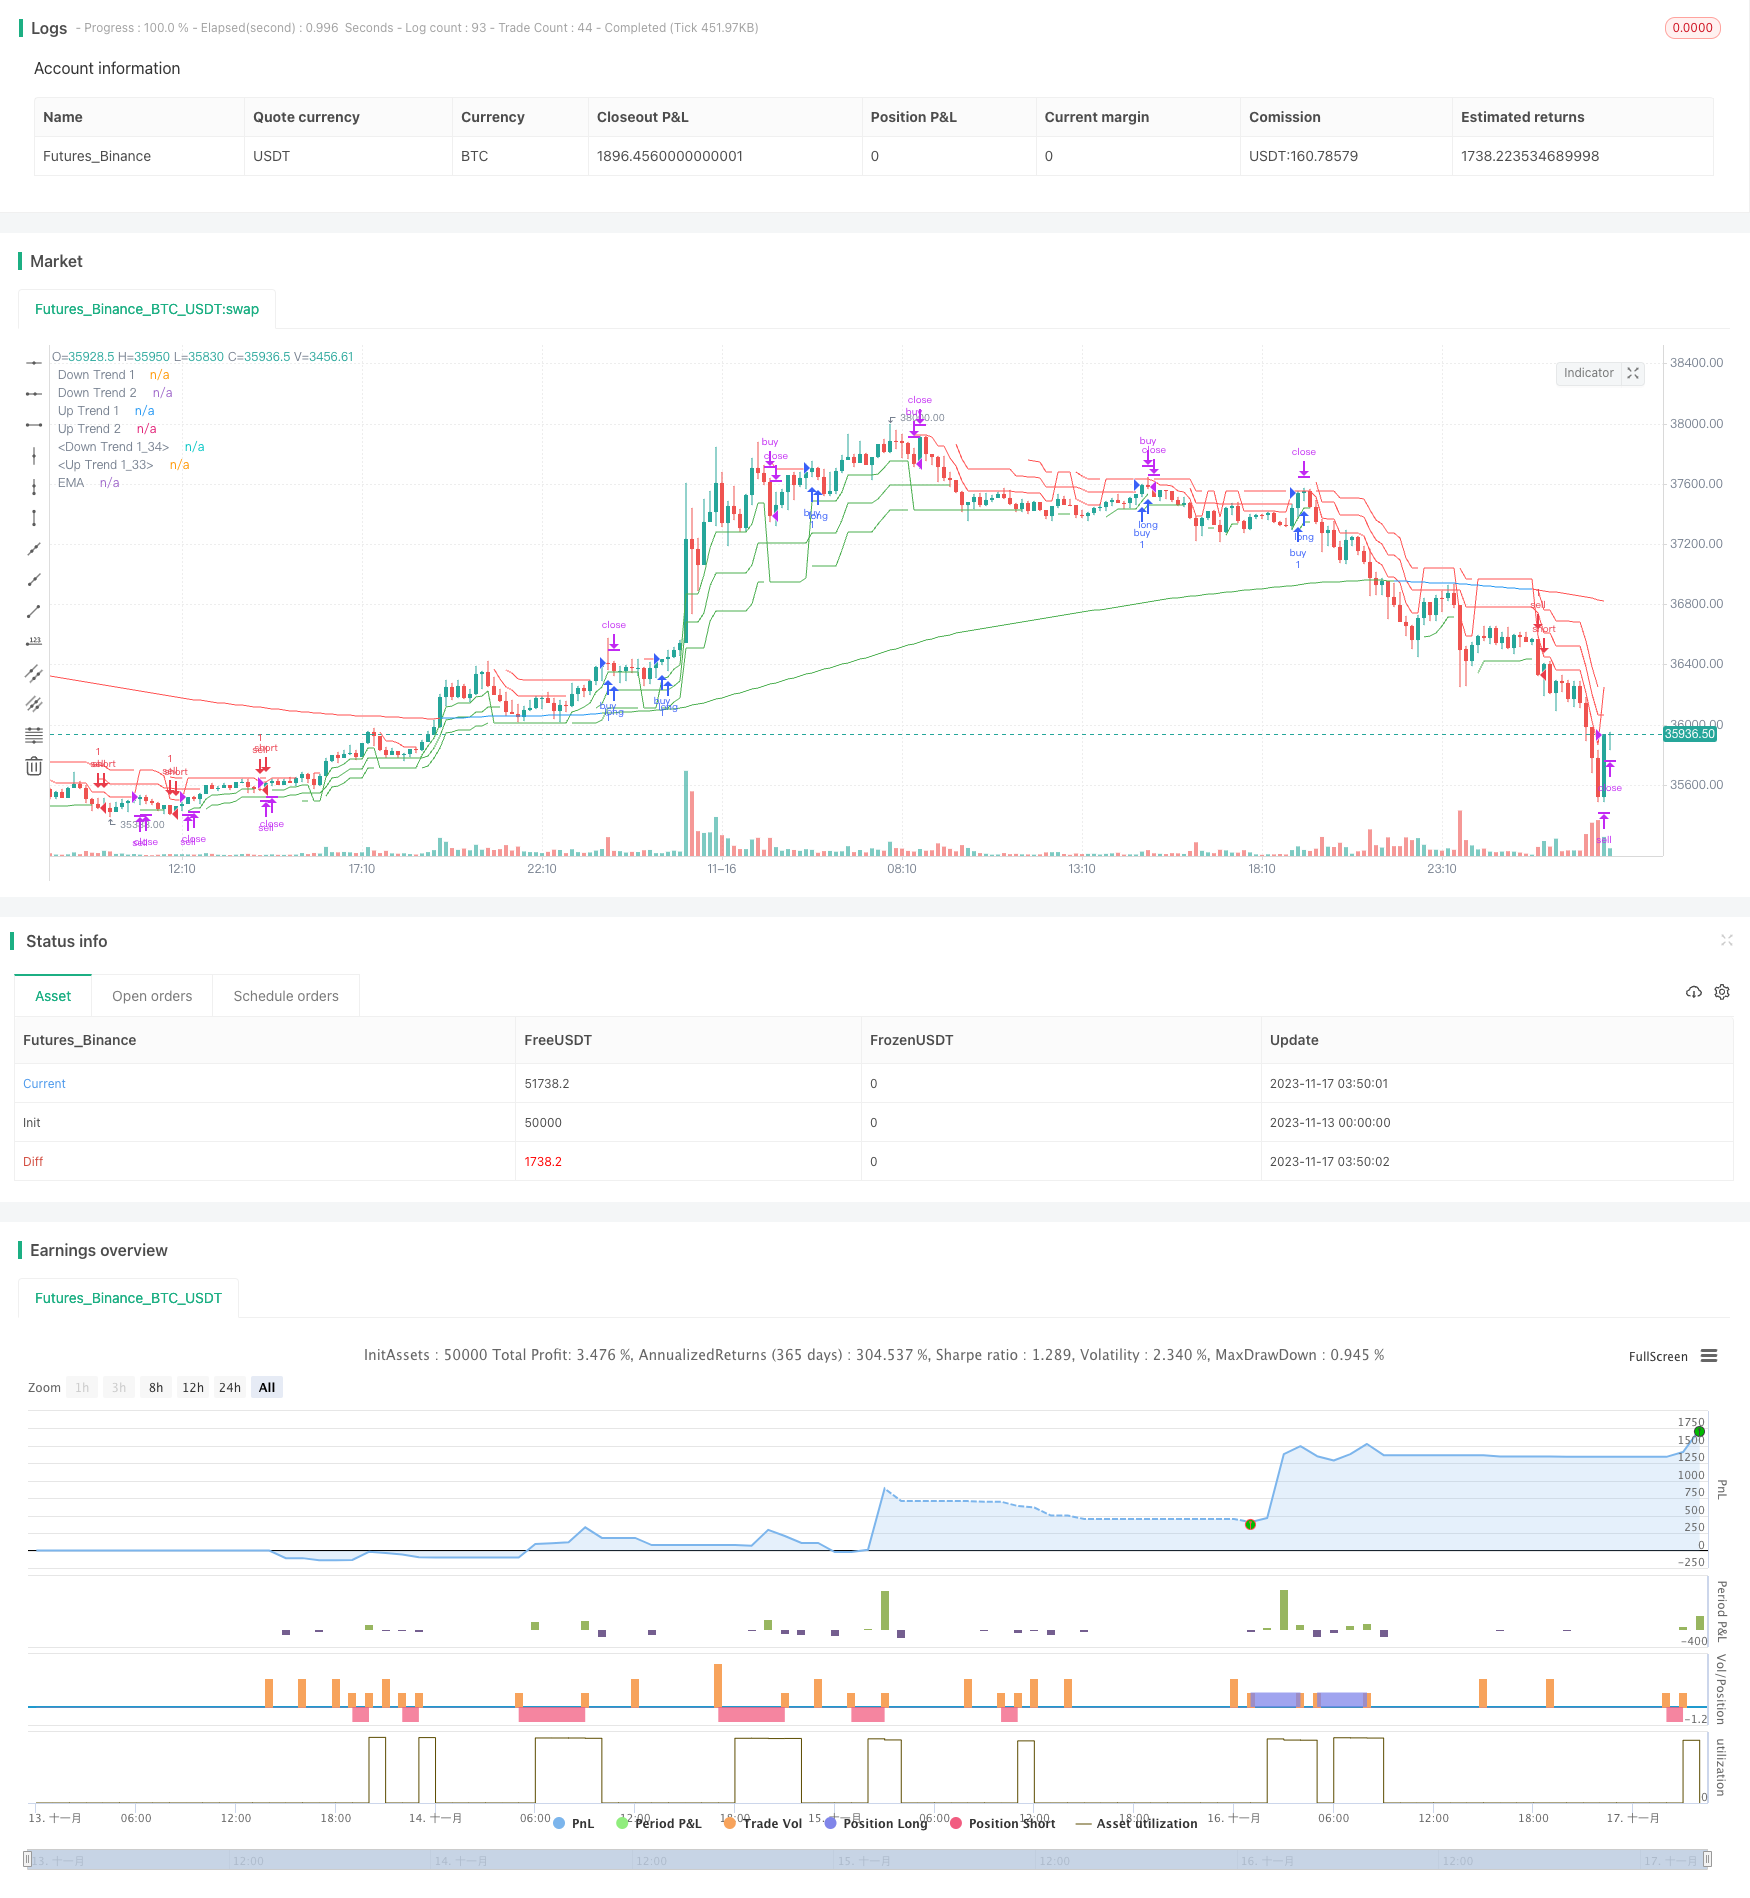Select the diagonal straight line drawing tool

point(34,549)
